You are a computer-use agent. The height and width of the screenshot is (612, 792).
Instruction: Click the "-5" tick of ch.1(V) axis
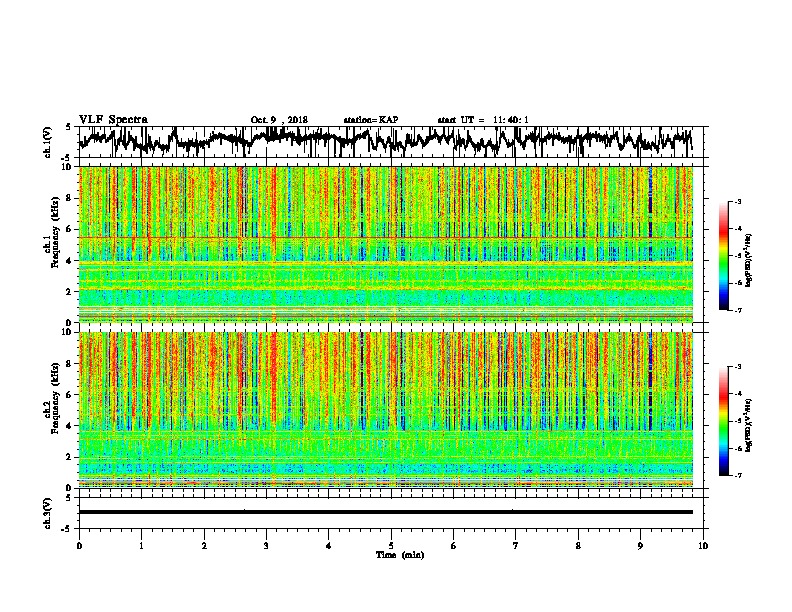click(67, 158)
